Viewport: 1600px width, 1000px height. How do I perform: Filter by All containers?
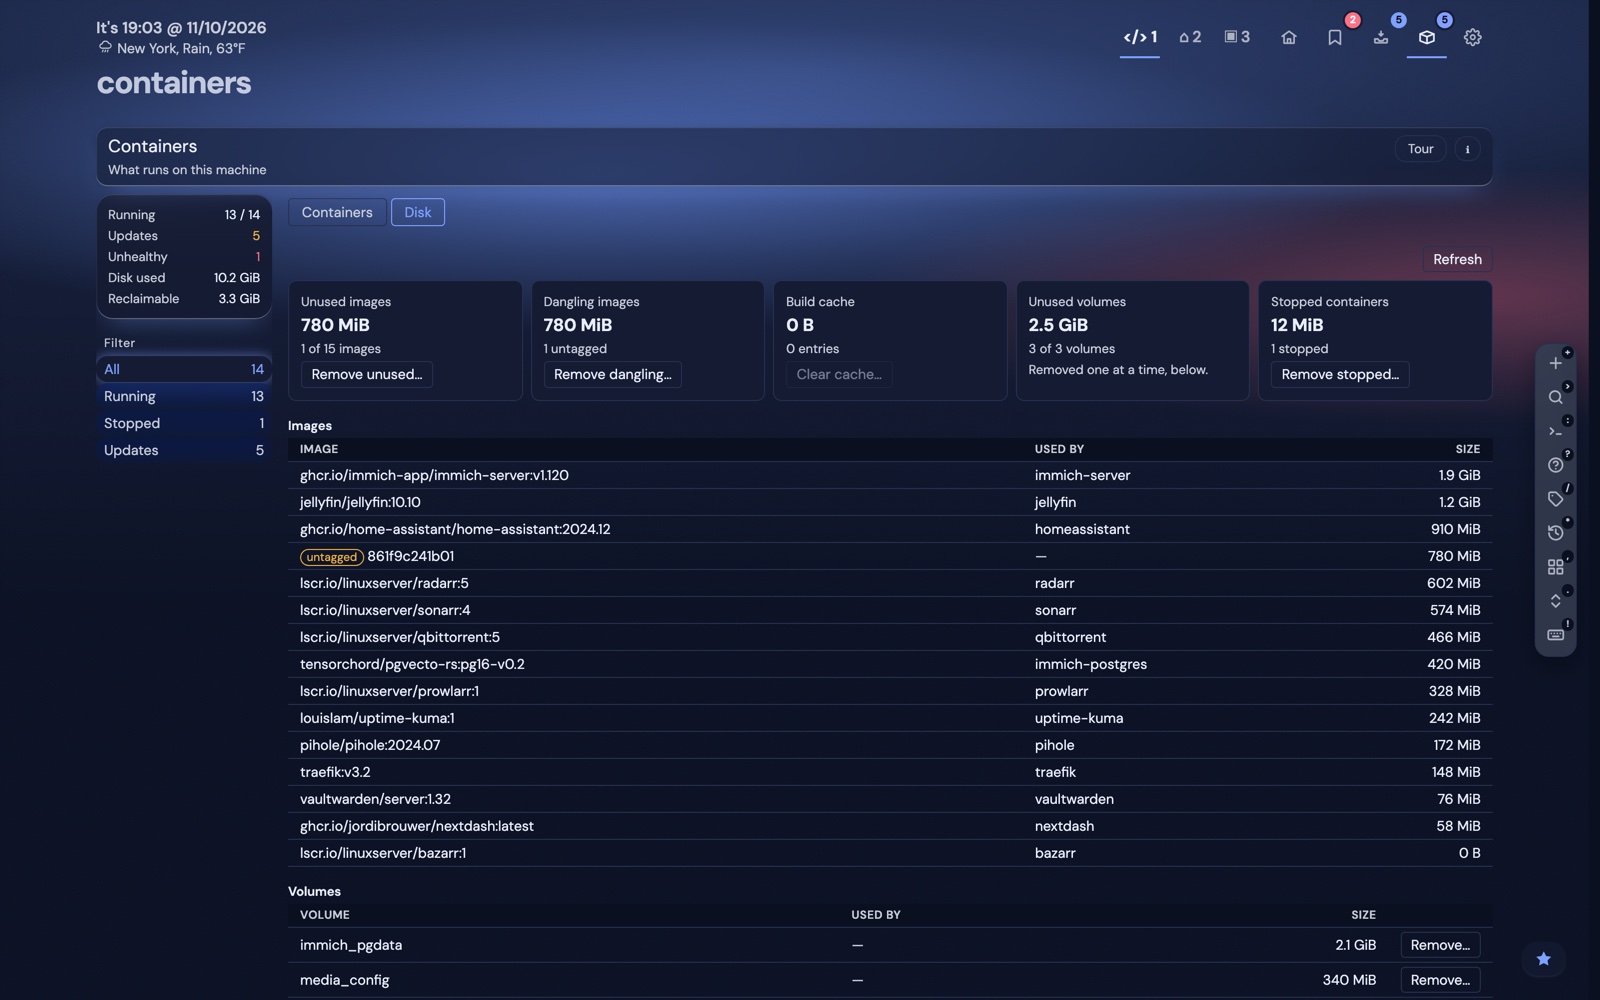tap(184, 369)
